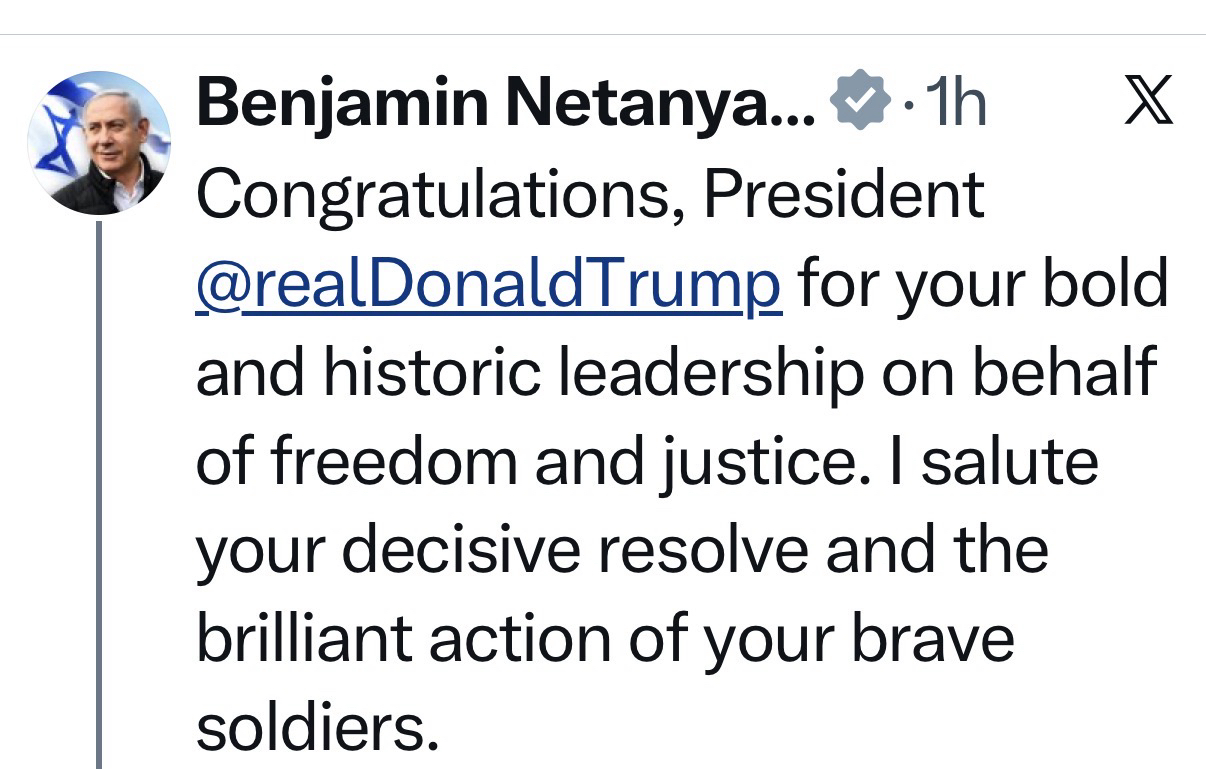This screenshot has height=769, width=1206.
Task: Open the tweet author's profile picture
Action: click(x=98, y=142)
